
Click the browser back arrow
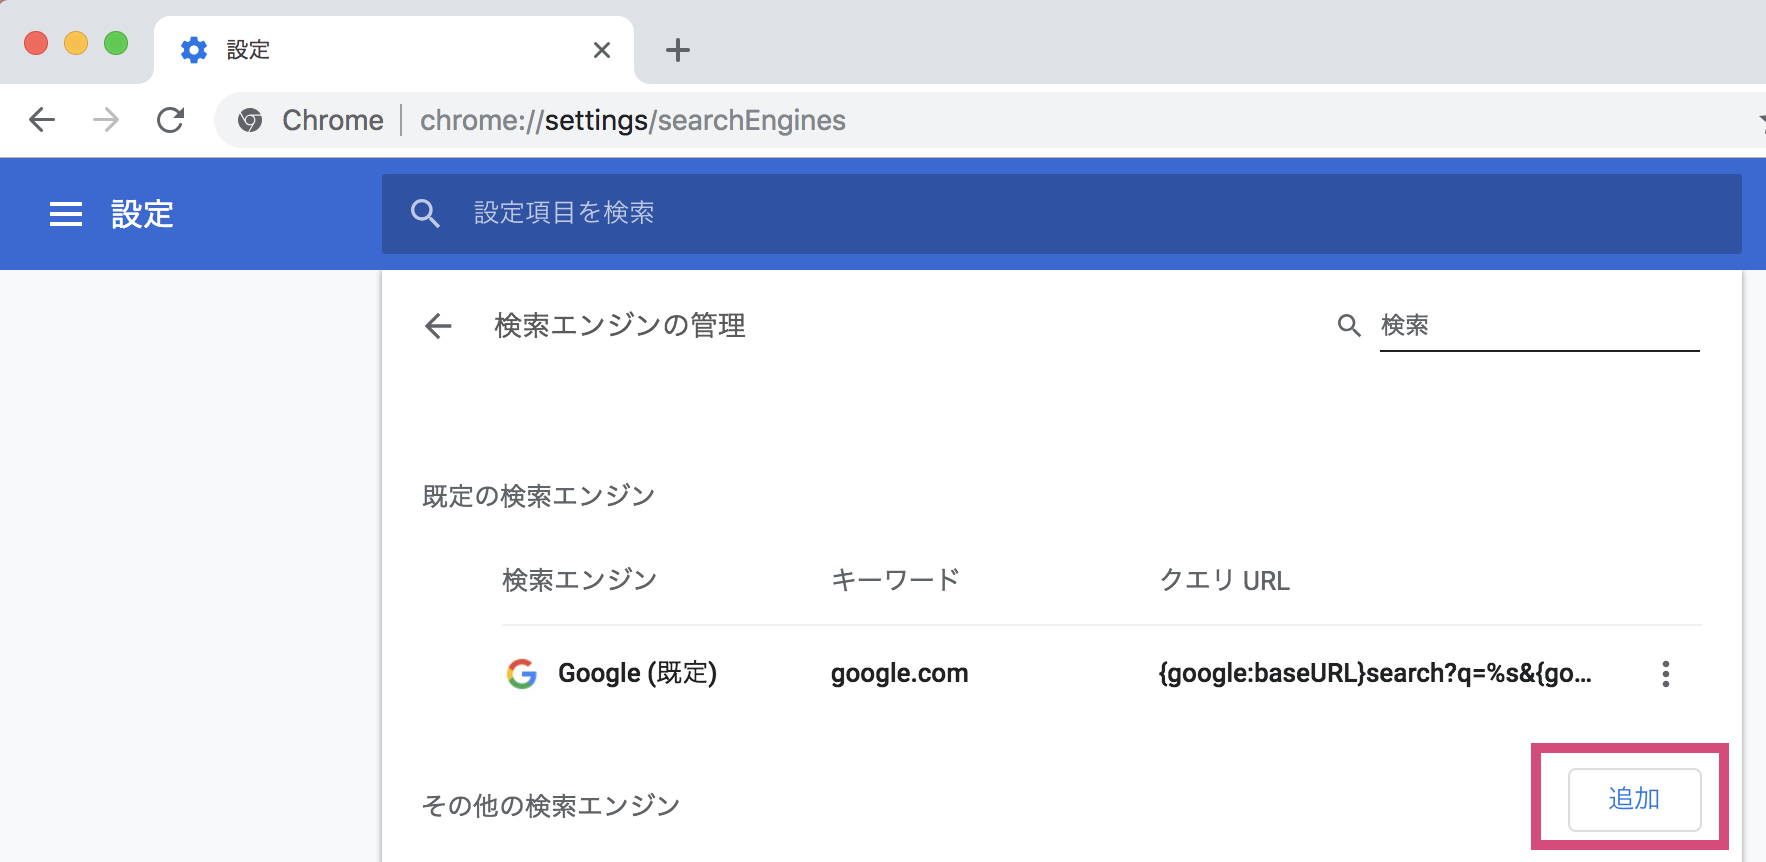coord(42,120)
